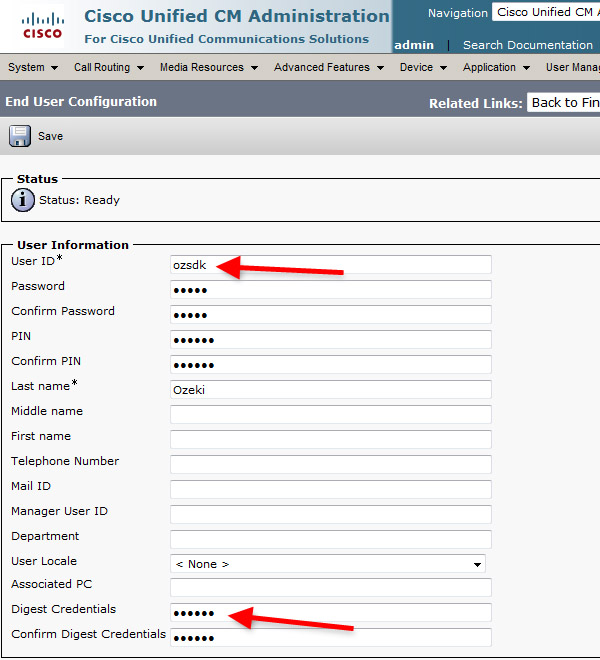This screenshot has height=660, width=600.
Task: Click the 'Status: Ready' text
Action: click(x=79, y=200)
